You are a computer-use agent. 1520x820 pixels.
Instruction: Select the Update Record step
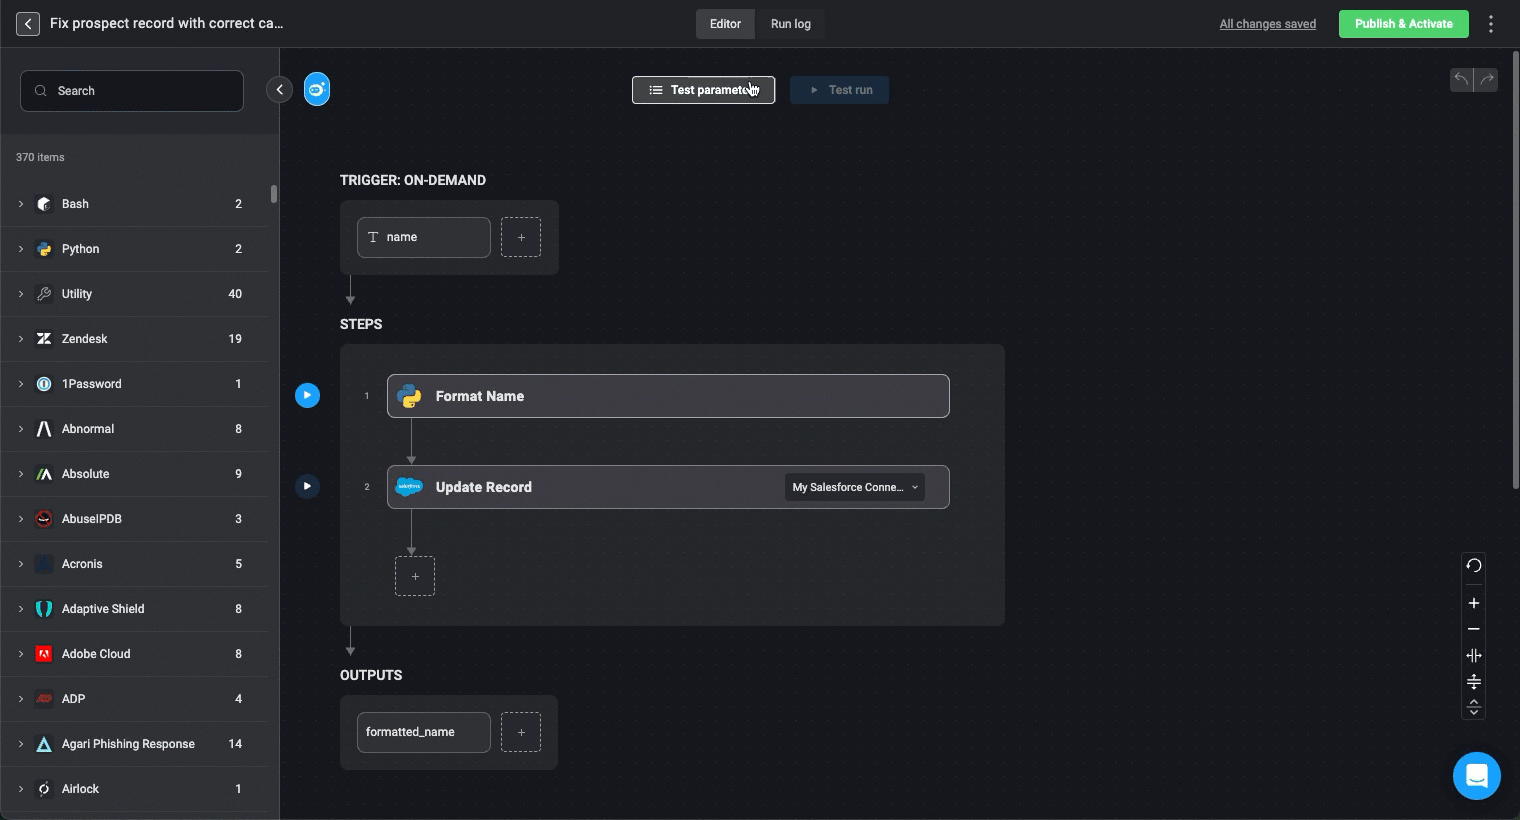click(x=668, y=487)
